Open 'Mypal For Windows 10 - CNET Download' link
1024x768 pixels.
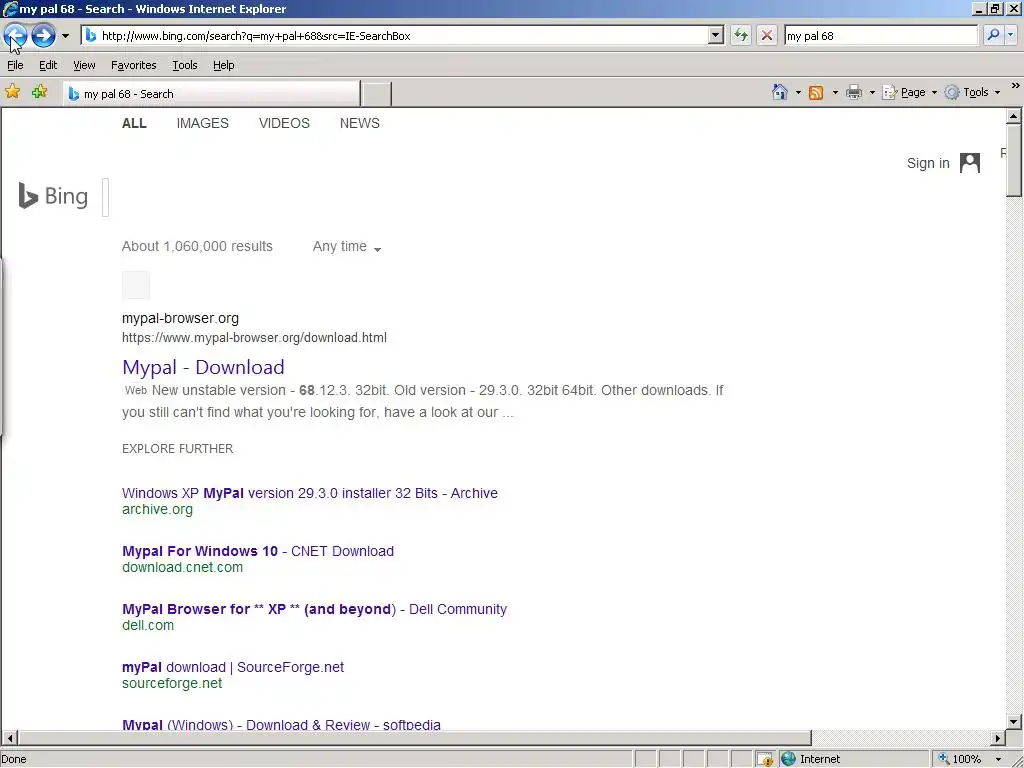click(258, 551)
